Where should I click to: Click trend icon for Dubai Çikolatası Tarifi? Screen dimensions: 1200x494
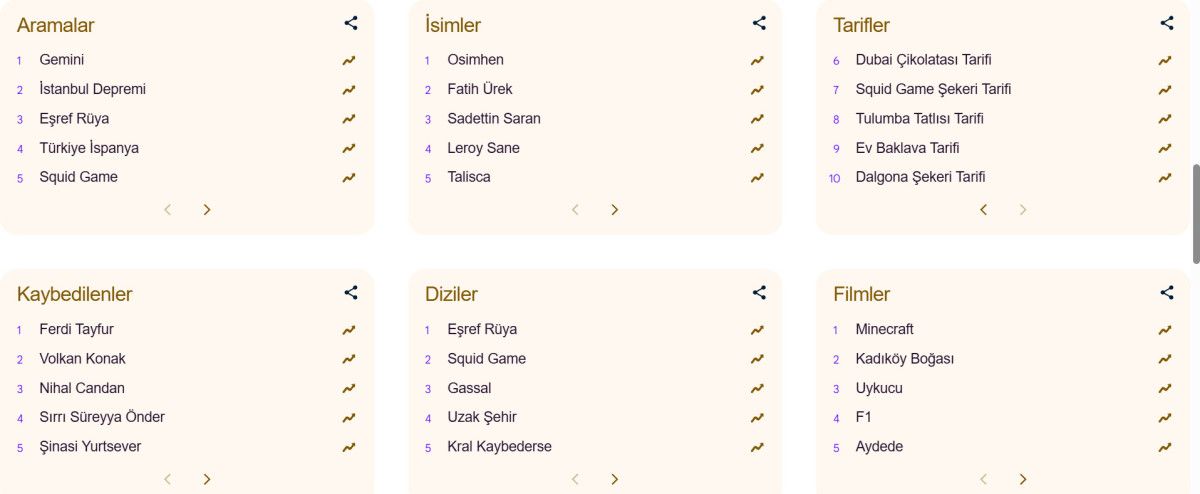tap(1165, 60)
